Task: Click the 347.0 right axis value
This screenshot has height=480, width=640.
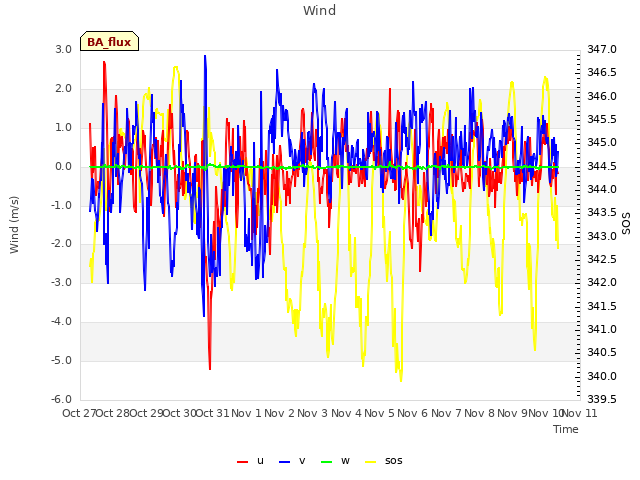Action: (x=602, y=49)
